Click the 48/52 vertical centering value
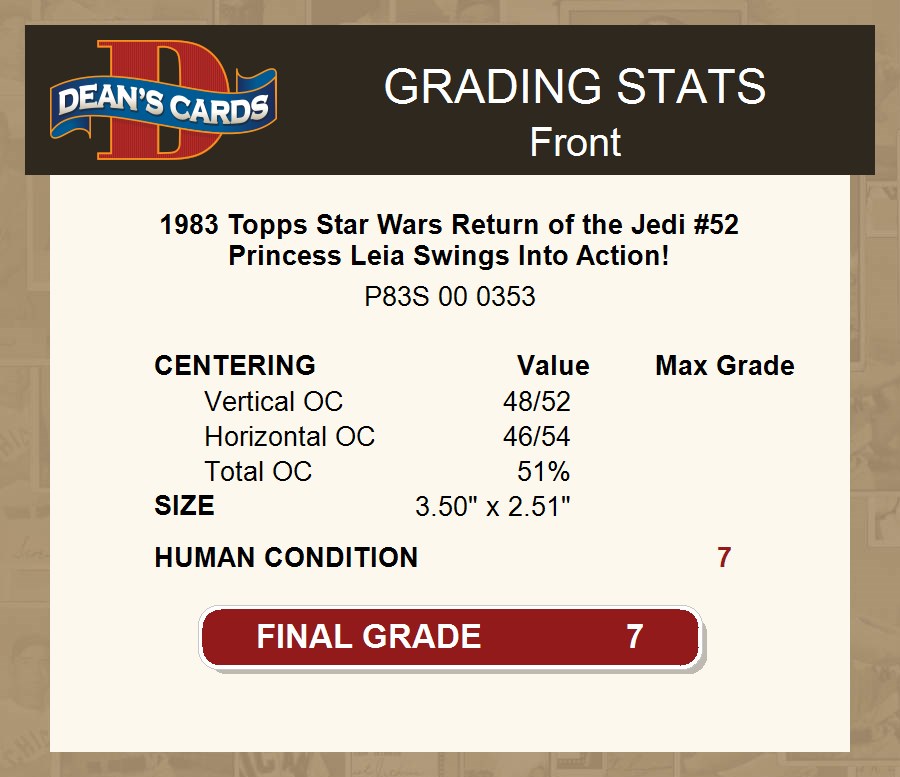This screenshot has width=900, height=777. coord(537,402)
